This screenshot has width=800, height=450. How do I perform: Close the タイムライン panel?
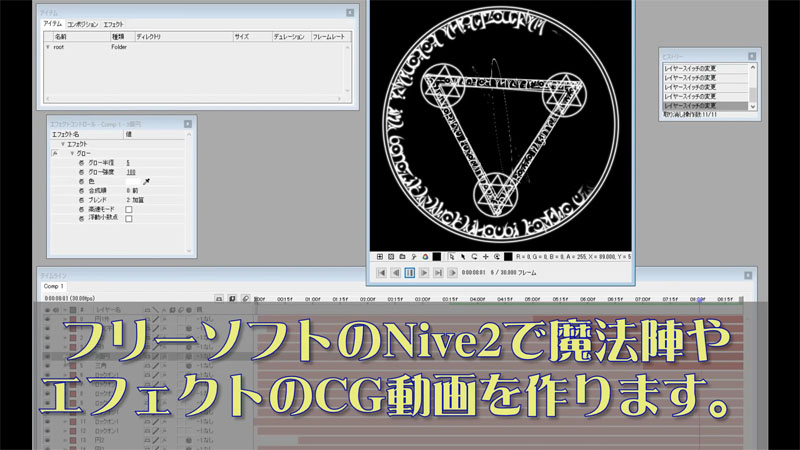tap(748, 276)
